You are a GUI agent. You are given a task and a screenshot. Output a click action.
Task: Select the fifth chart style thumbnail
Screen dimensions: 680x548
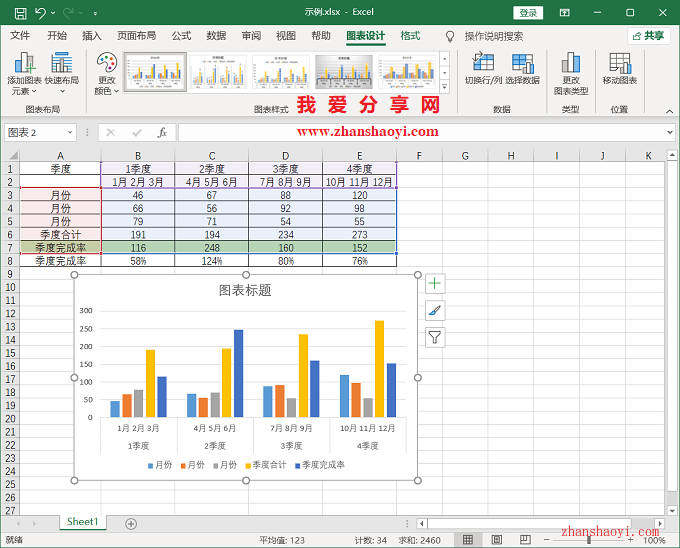click(407, 72)
